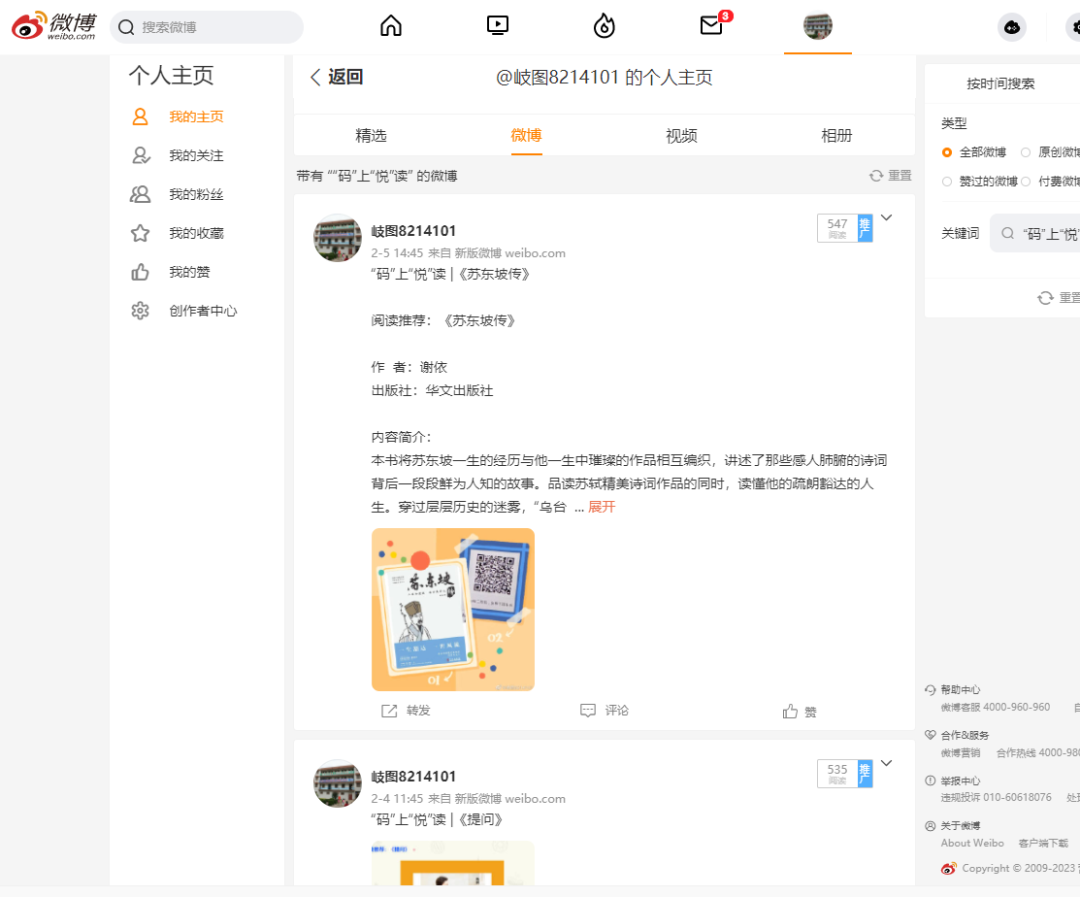
Task: Click the Weibo logo
Action: pyautogui.click(x=54, y=26)
